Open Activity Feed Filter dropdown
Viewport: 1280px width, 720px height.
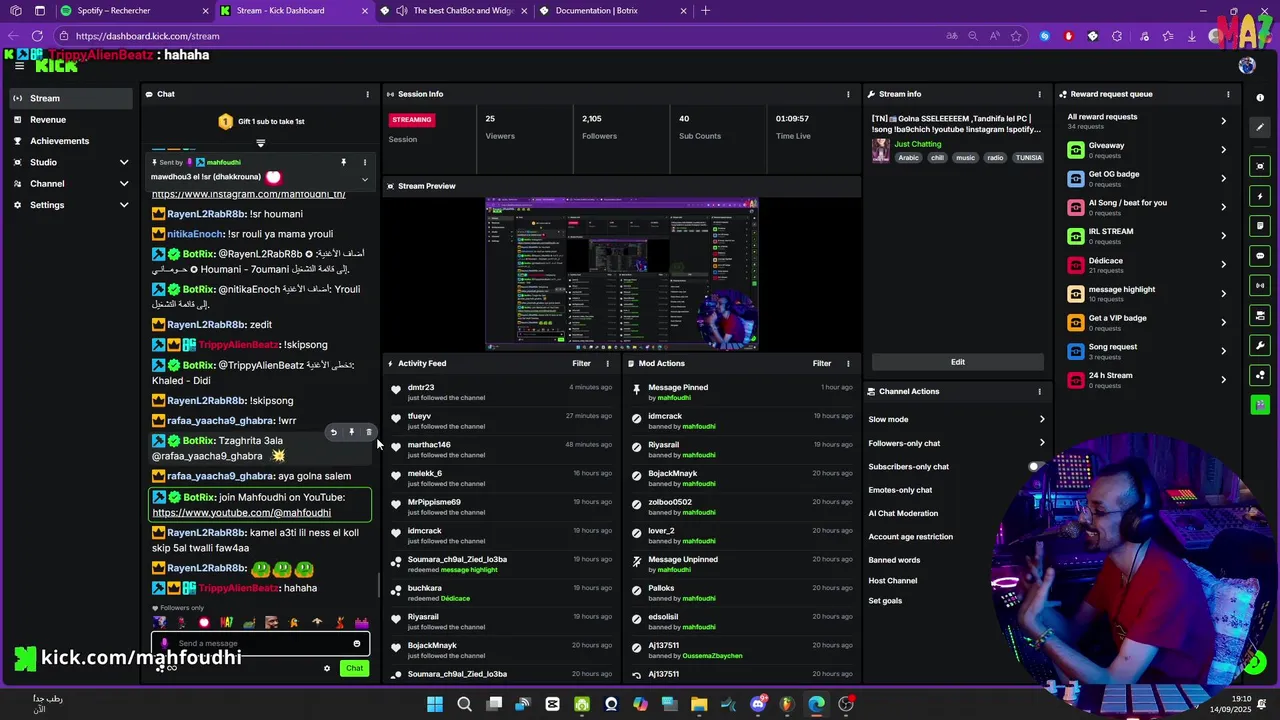(581, 364)
